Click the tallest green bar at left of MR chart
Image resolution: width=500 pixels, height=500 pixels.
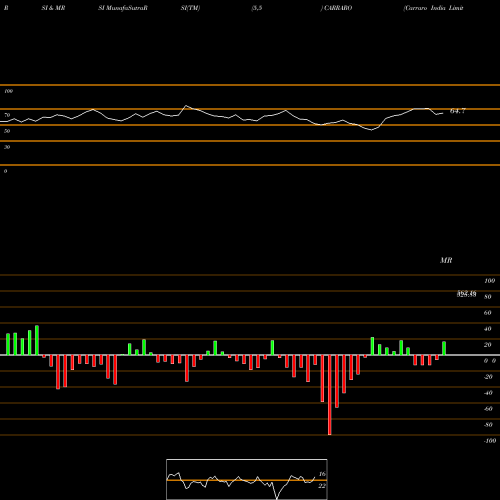pyautogui.click(x=37, y=340)
